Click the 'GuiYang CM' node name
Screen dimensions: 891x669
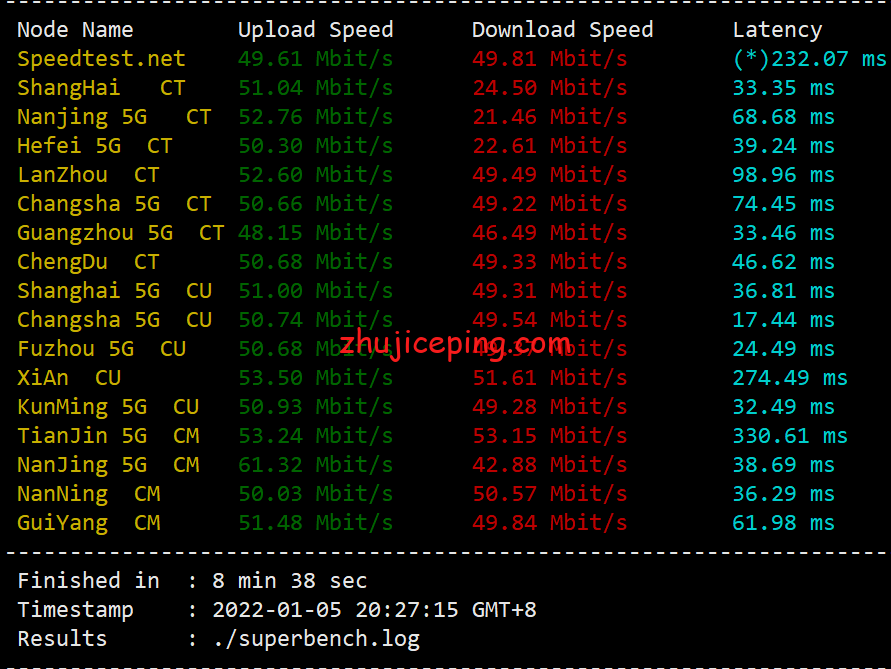point(88,522)
